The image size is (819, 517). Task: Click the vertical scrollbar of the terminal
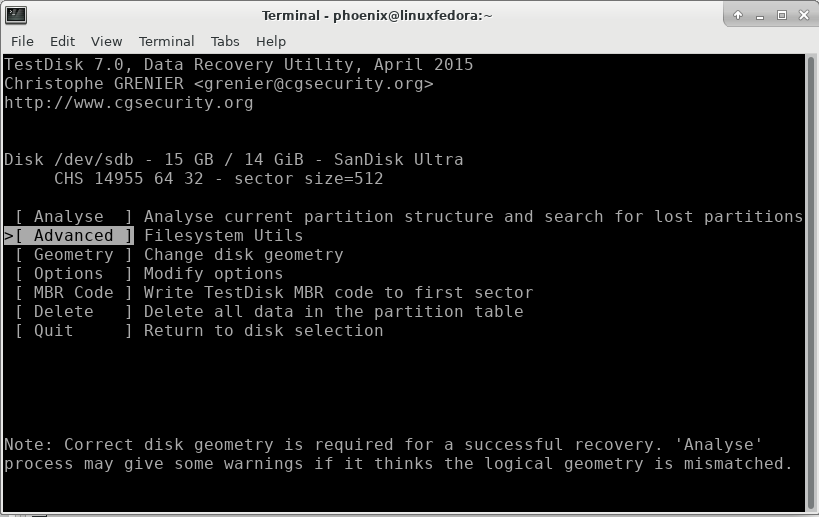tap(811, 283)
